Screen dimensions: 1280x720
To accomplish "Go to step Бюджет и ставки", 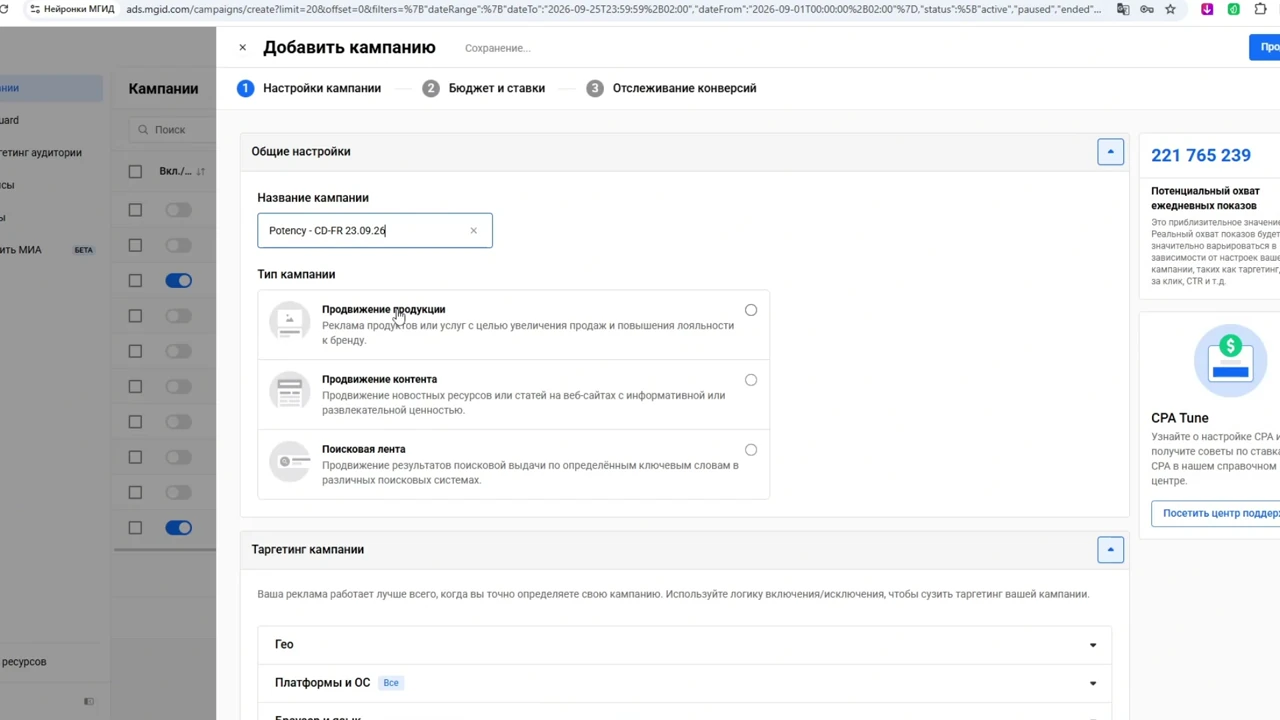I will click(484, 88).
